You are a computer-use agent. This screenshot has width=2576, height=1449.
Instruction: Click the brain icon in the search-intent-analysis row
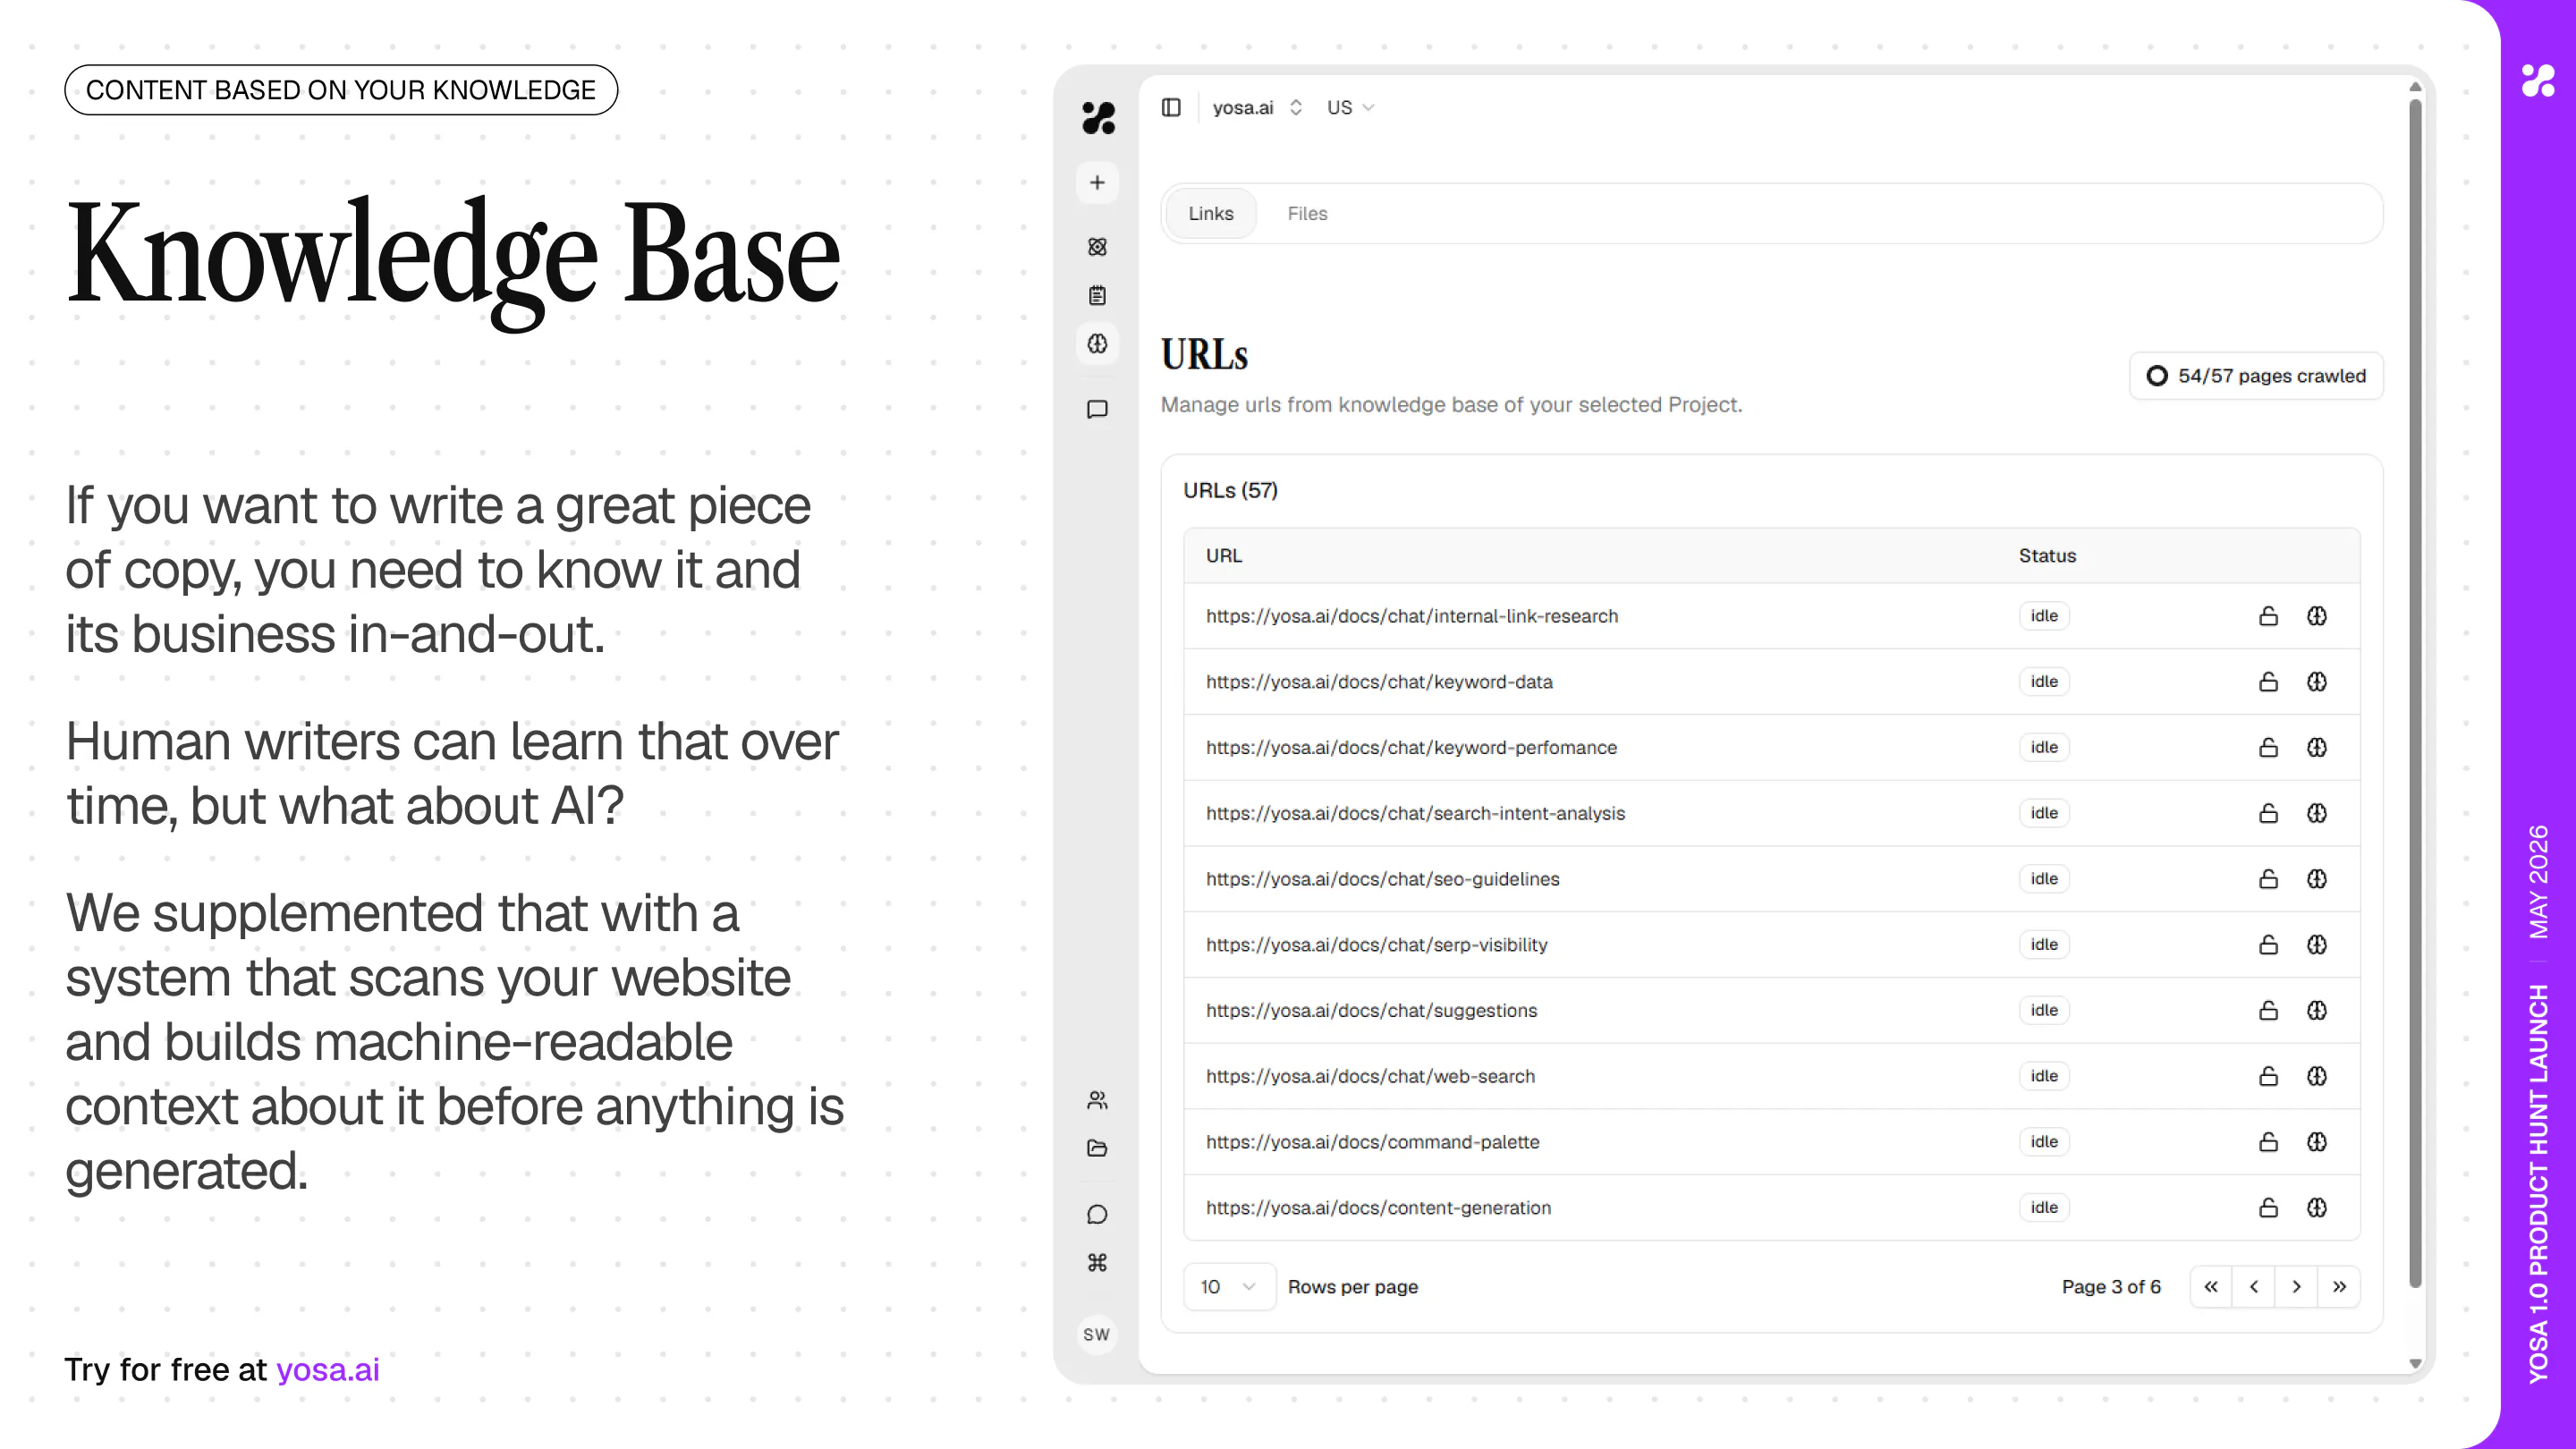point(2317,813)
